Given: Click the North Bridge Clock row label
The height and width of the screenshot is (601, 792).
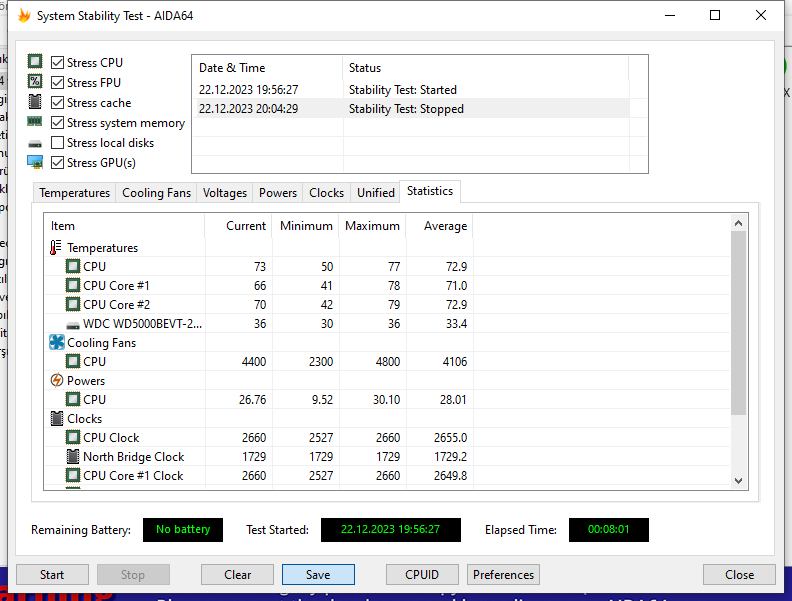Looking at the screenshot, I should click(134, 457).
